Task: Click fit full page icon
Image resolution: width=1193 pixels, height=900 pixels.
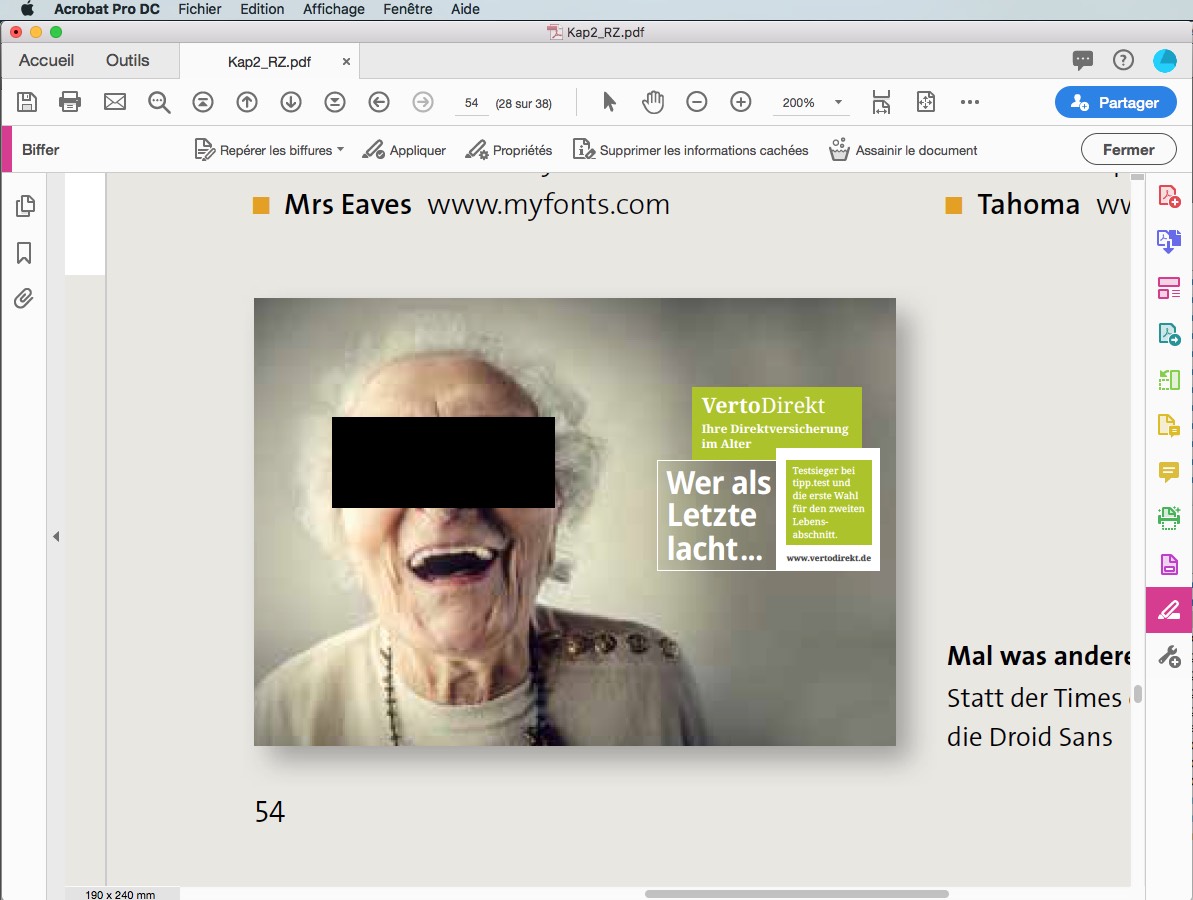Action: point(926,102)
